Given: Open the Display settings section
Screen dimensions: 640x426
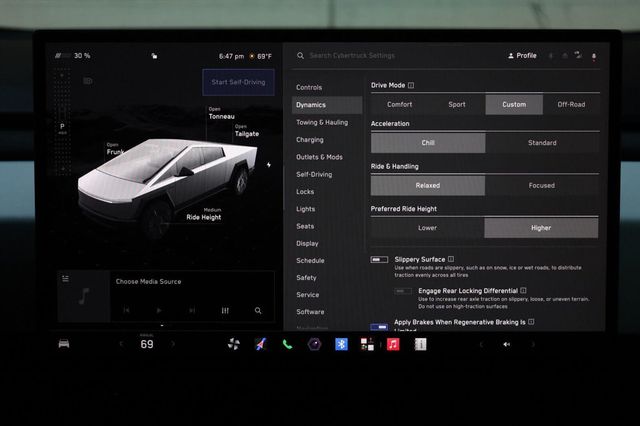Looking at the screenshot, I should pyautogui.click(x=327, y=244).
